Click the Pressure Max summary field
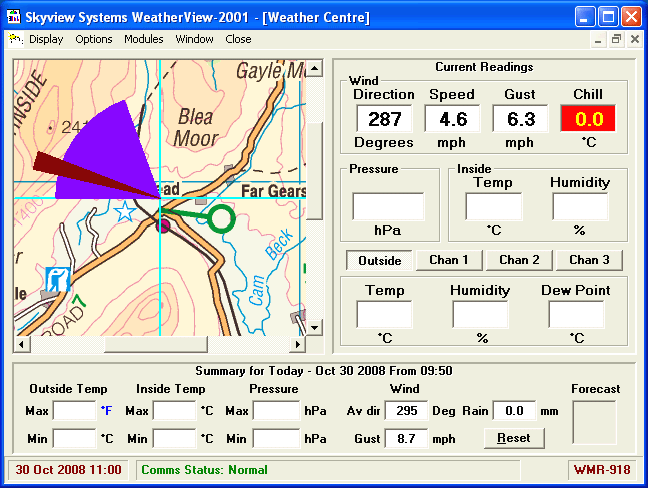Screen dimensions: 648x488 pos(276,411)
